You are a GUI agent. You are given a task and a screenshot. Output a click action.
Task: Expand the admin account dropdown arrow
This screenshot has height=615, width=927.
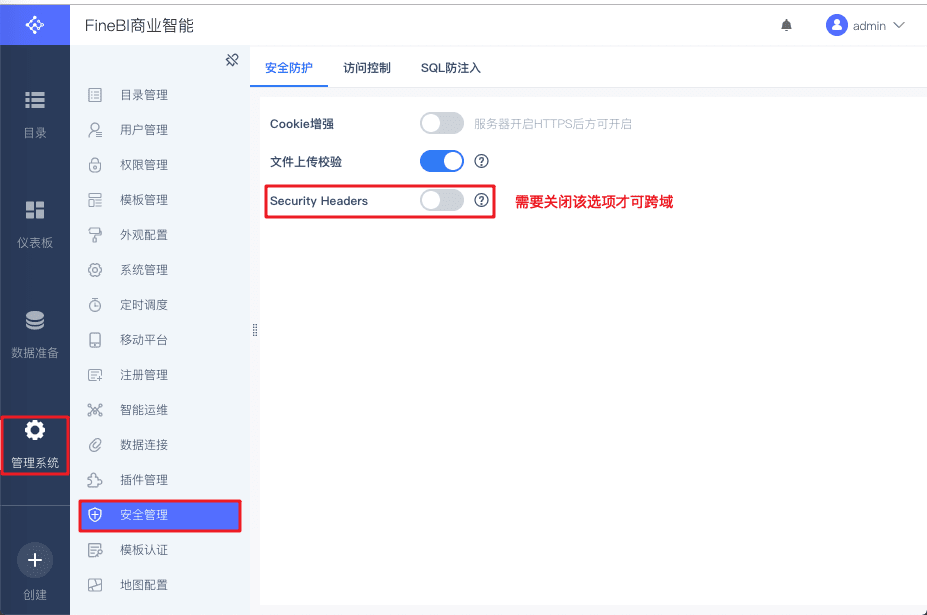[x=899, y=25]
